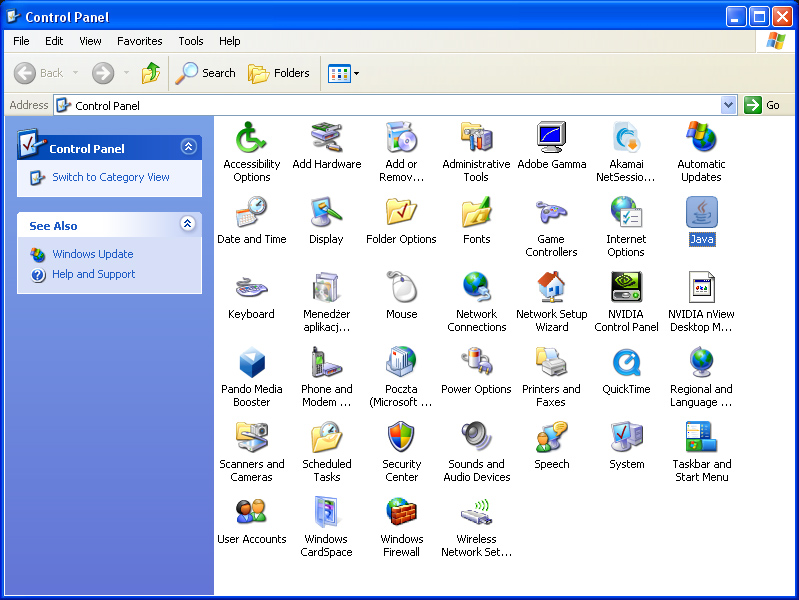The width and height of the screenshot is (799, 600).
Task: Click the Windows Update link
Action: [x=93, y=254]
